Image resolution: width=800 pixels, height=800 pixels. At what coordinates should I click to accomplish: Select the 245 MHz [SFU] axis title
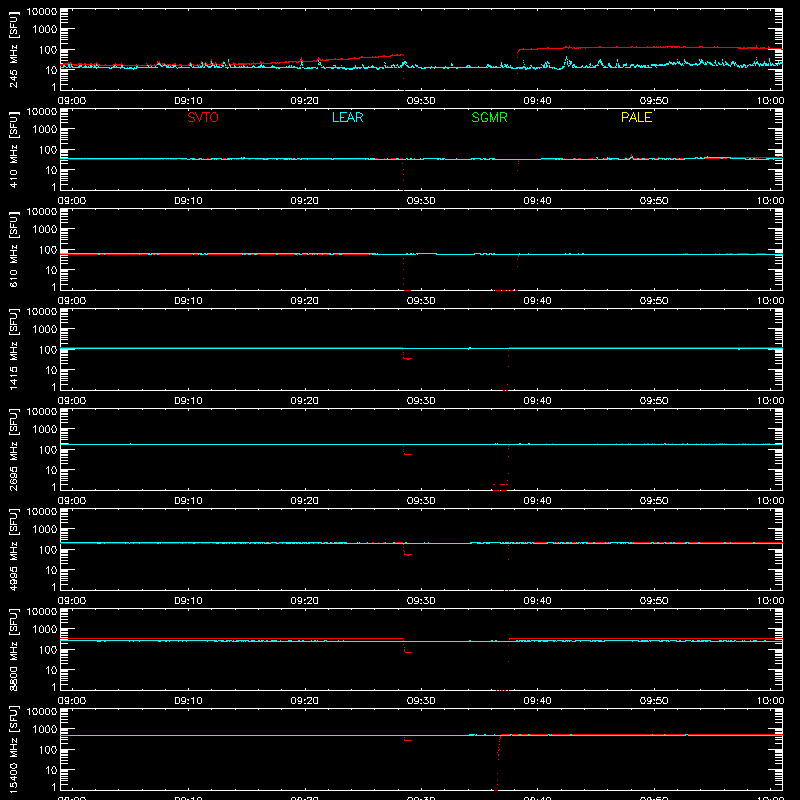pyautogui.click(x=14, y=50)
